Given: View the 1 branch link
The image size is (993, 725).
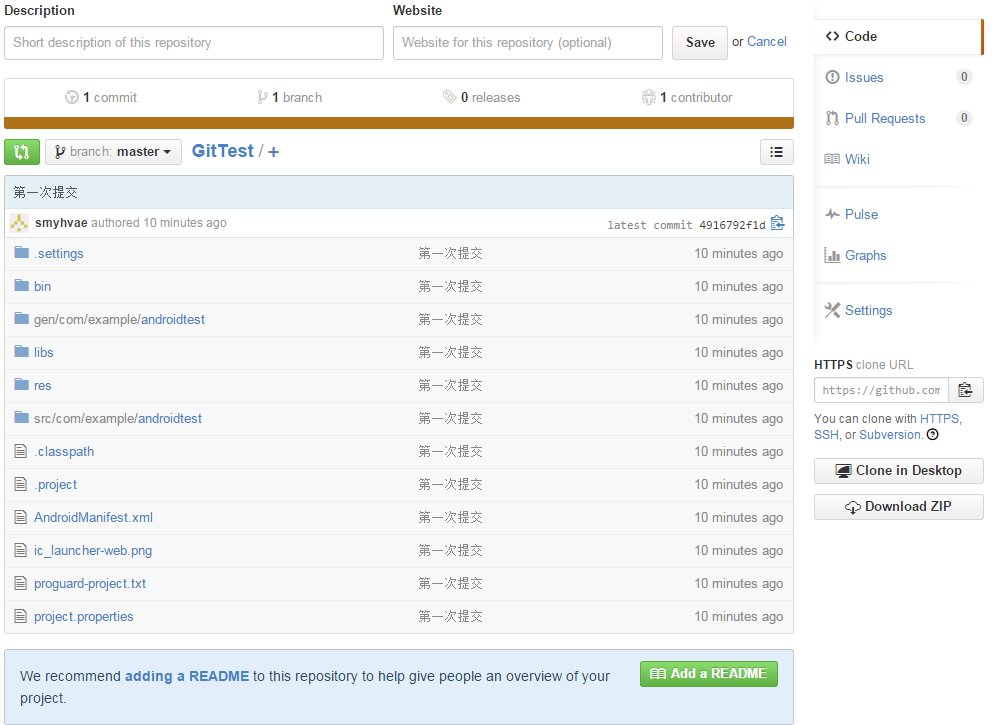Looking at the screenshot, I should click(289, 98).
